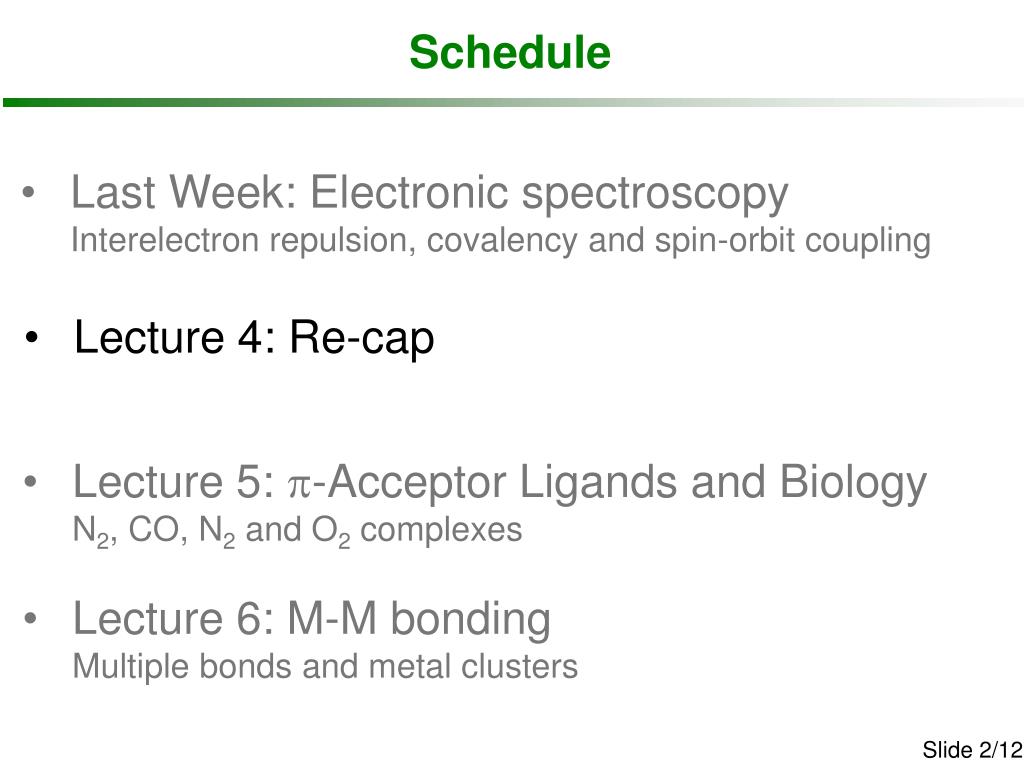Screen dimensions: 1024x768
Task: Click the Multiple bonds and metal clusters text
Action: pos(325,667)
